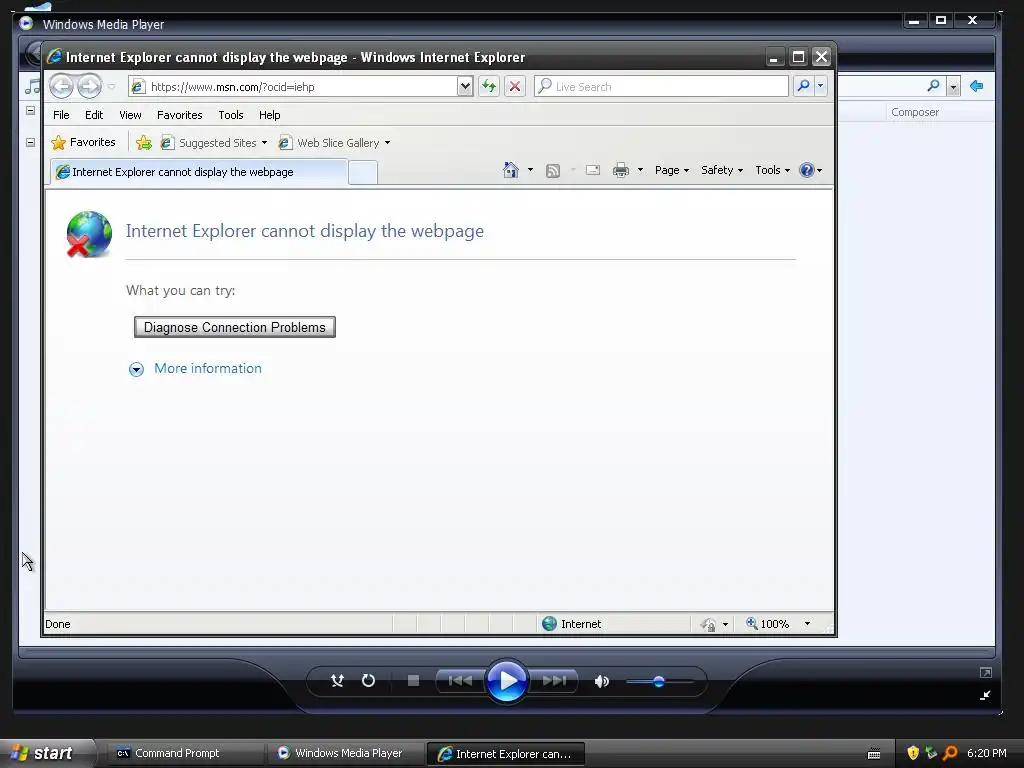Open the recent pages dropdown beside Forward
This screenshot has height=768, width=1024.
pos(112,87)
